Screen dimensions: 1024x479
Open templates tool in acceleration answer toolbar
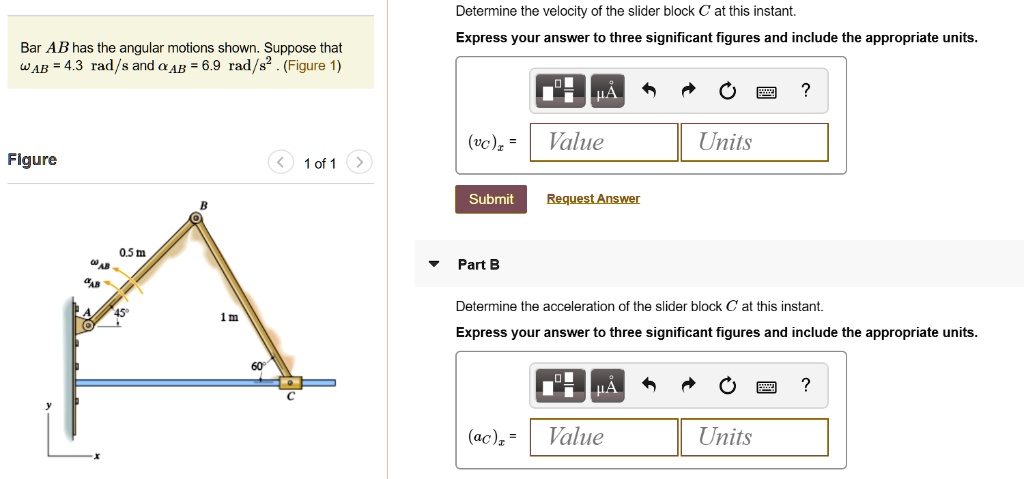tap(562, 386)
